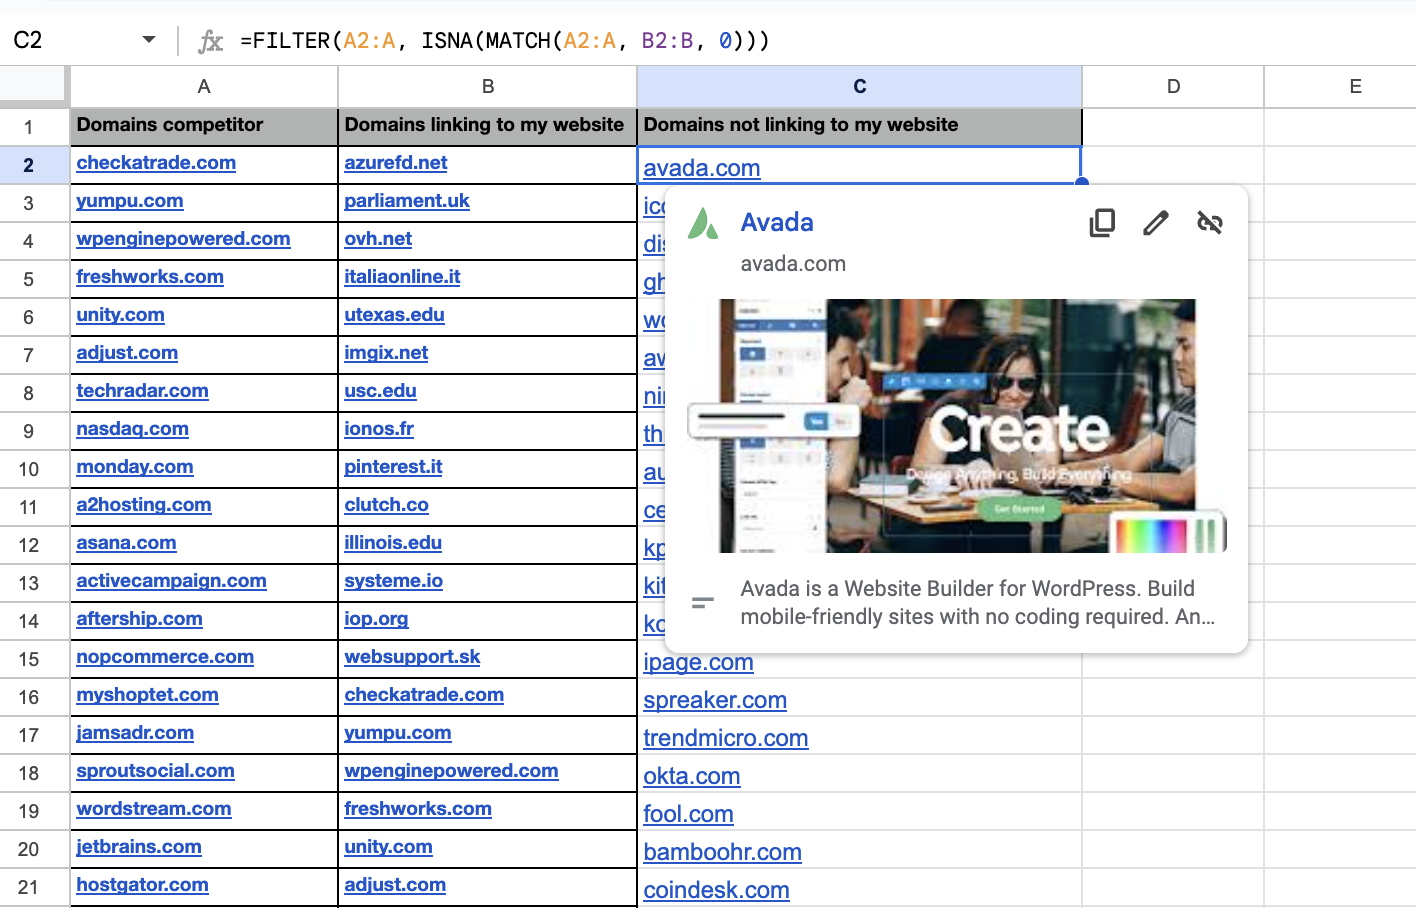The width and height of the screenshot is (1416, 908).
Task: Click the Avada logo icon
Action: coord(703,223)
